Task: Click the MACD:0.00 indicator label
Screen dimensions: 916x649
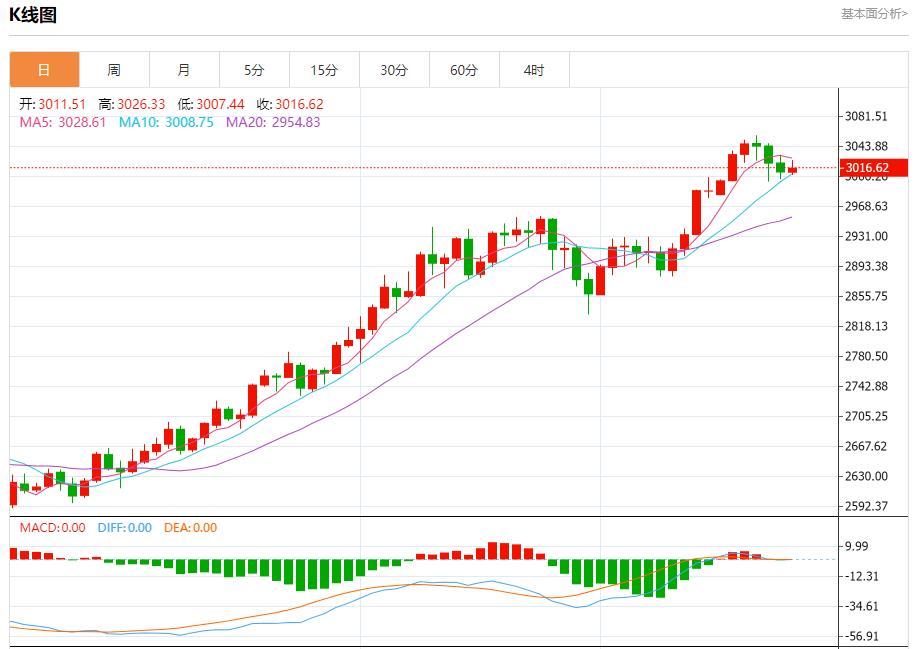Action: (53, 528)
